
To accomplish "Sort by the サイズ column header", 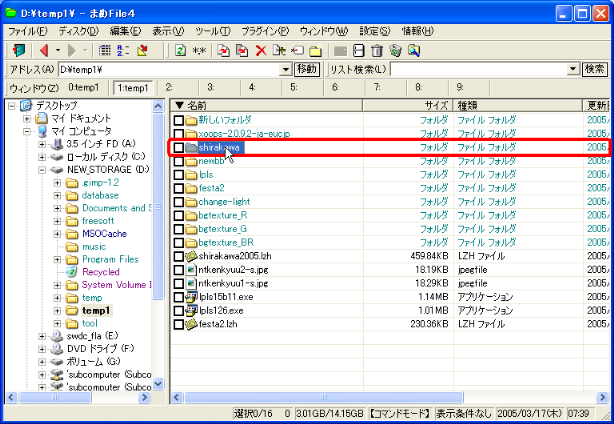I will click(435, 105).
